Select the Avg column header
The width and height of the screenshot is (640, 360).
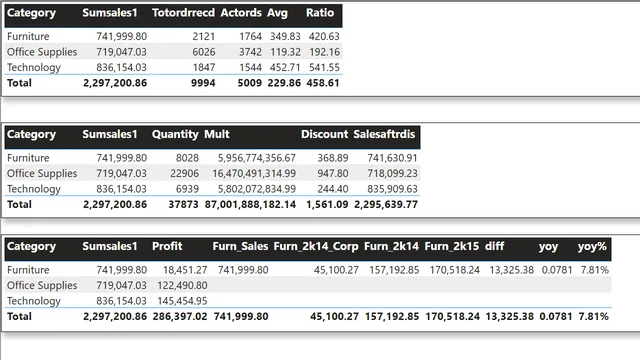click(x=277, y=13)
